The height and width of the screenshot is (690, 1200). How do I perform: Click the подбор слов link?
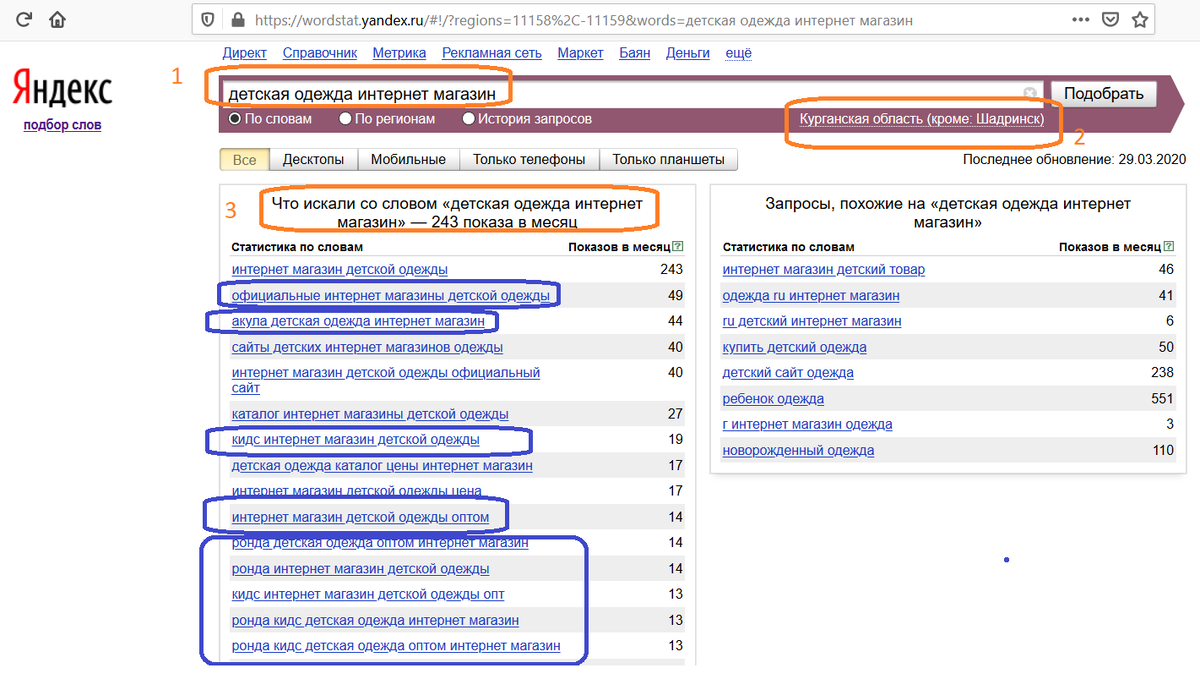coord(62,125)
